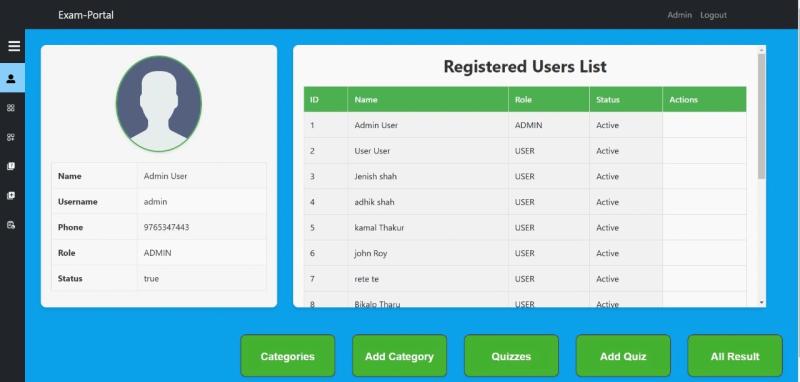Click the Status column header
Viewport: 800px width, 382px height.
[626, 99]
